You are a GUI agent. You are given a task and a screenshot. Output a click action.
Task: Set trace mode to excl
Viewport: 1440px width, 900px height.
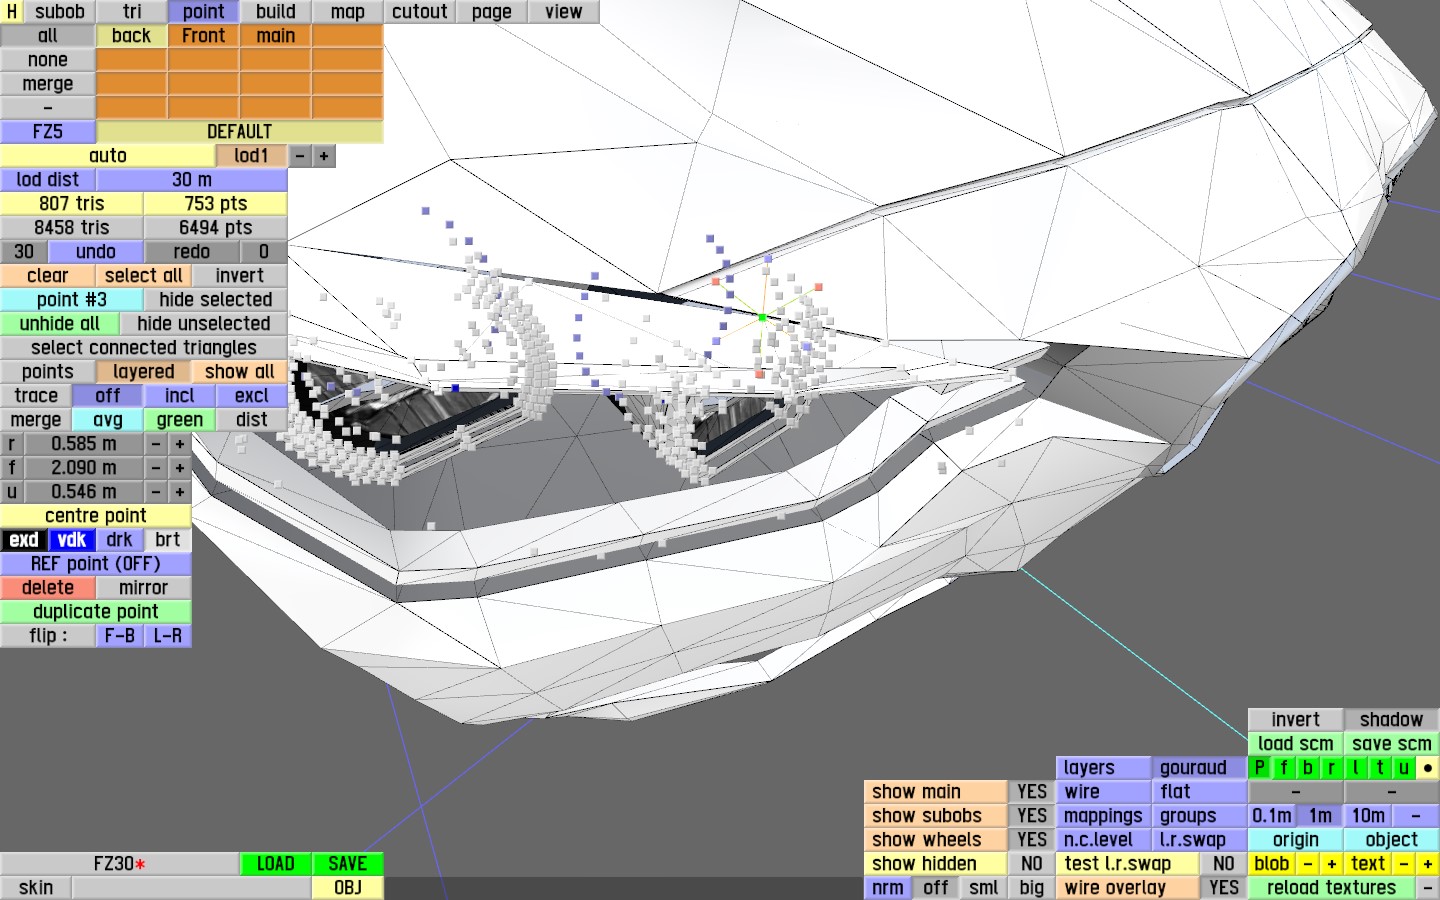tap(252, 396)
